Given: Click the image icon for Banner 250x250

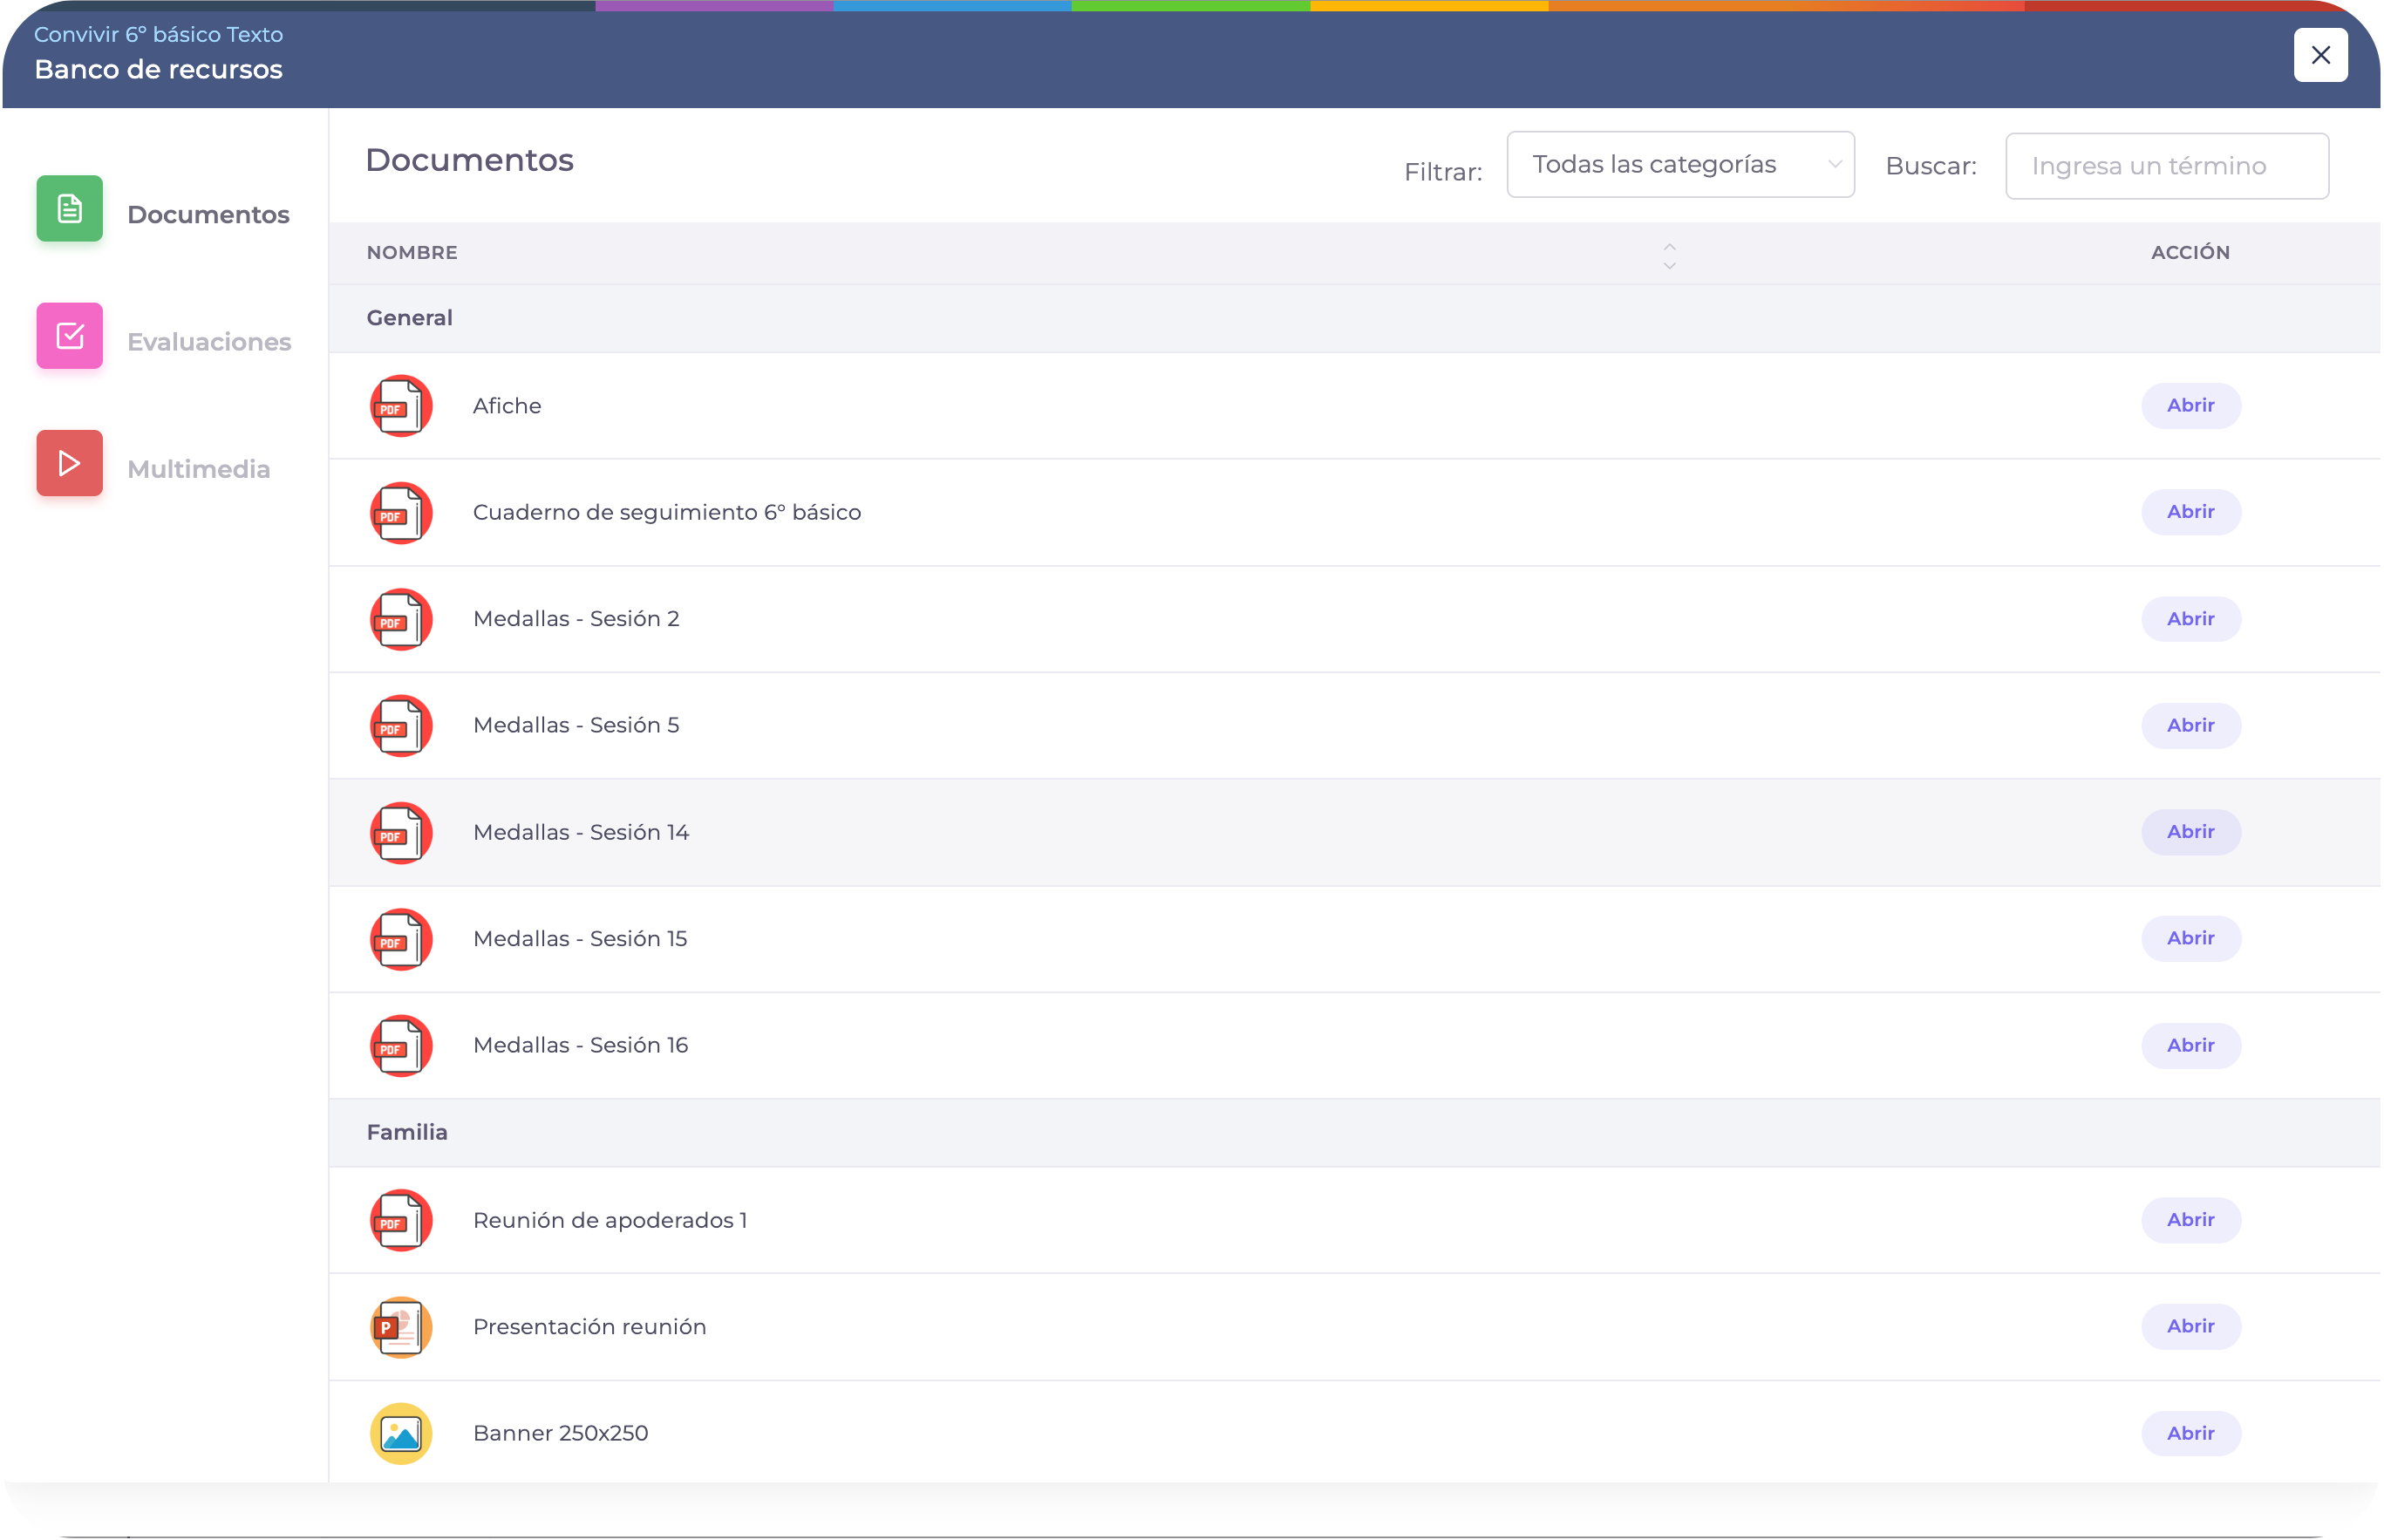Looking at the screenshot, I should 401,1434.
